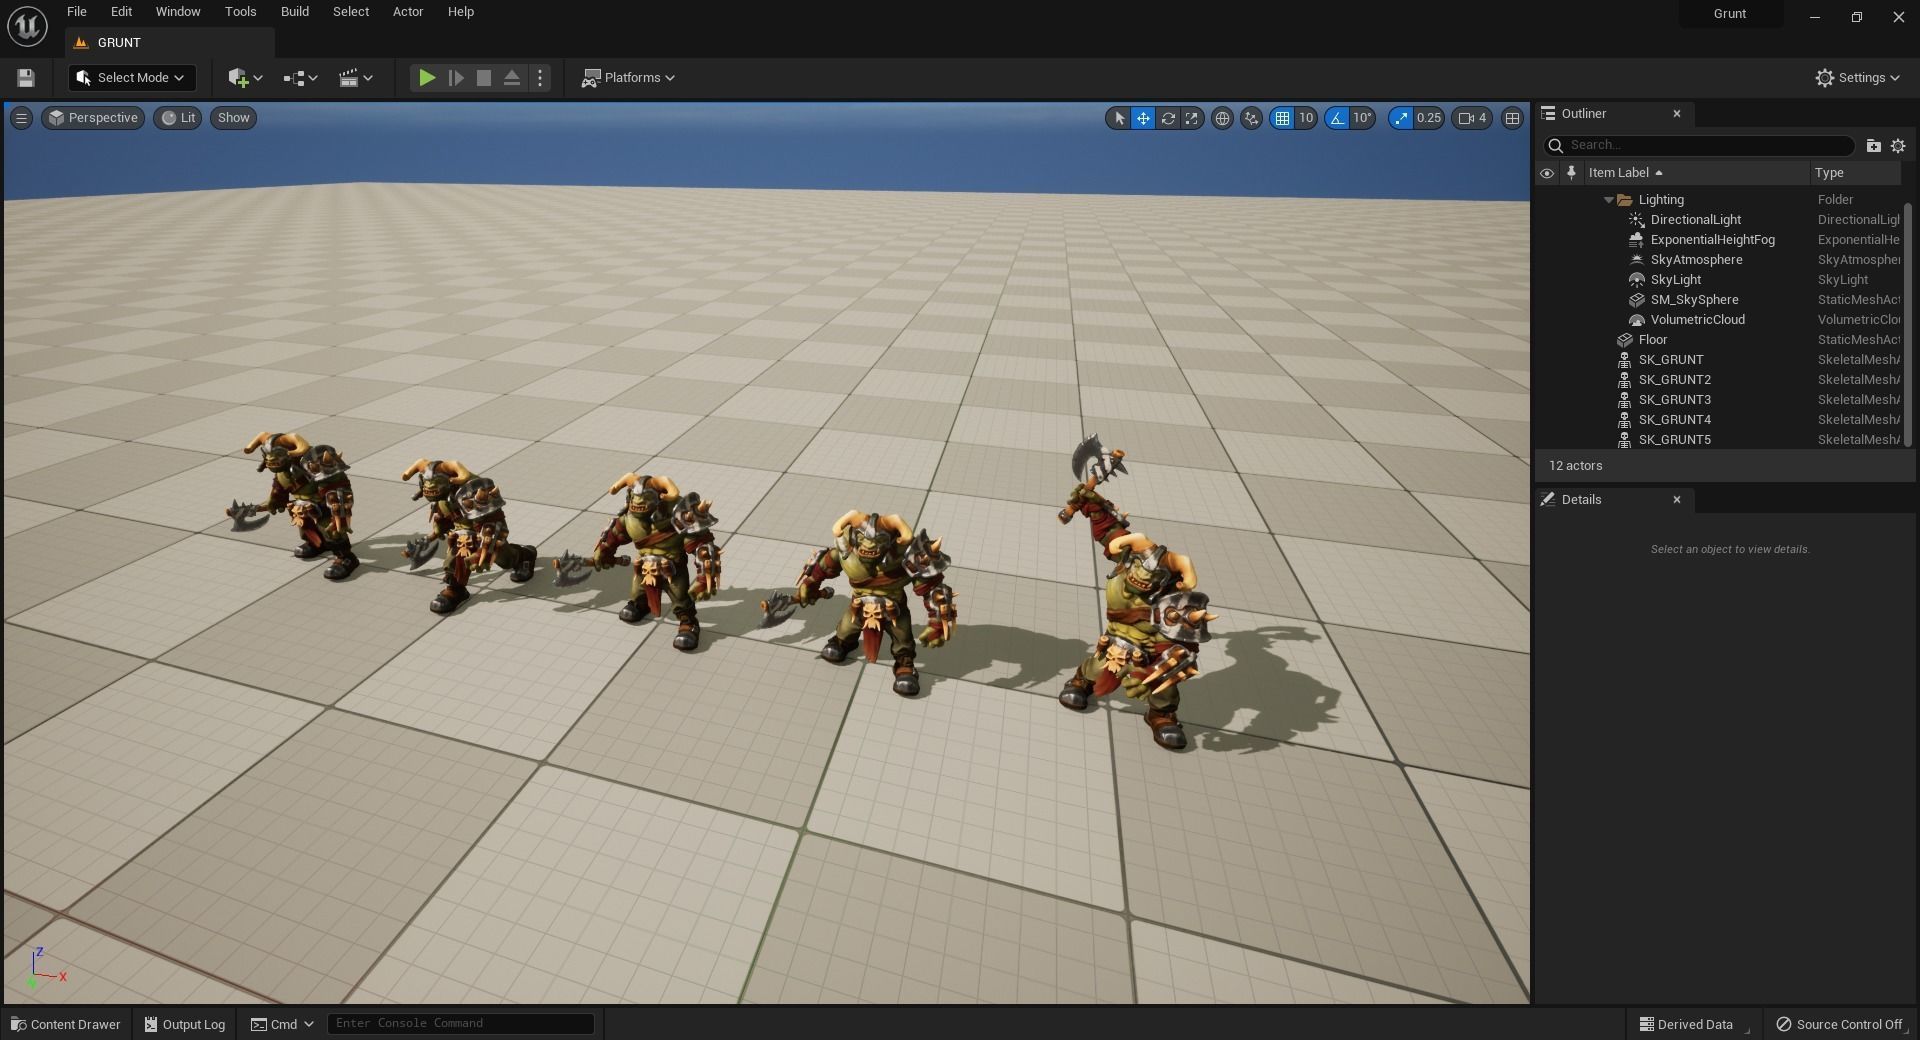Open the Tools menu
The image size is (1920, 1040).
pyautogui.click(x=240, y=12)
